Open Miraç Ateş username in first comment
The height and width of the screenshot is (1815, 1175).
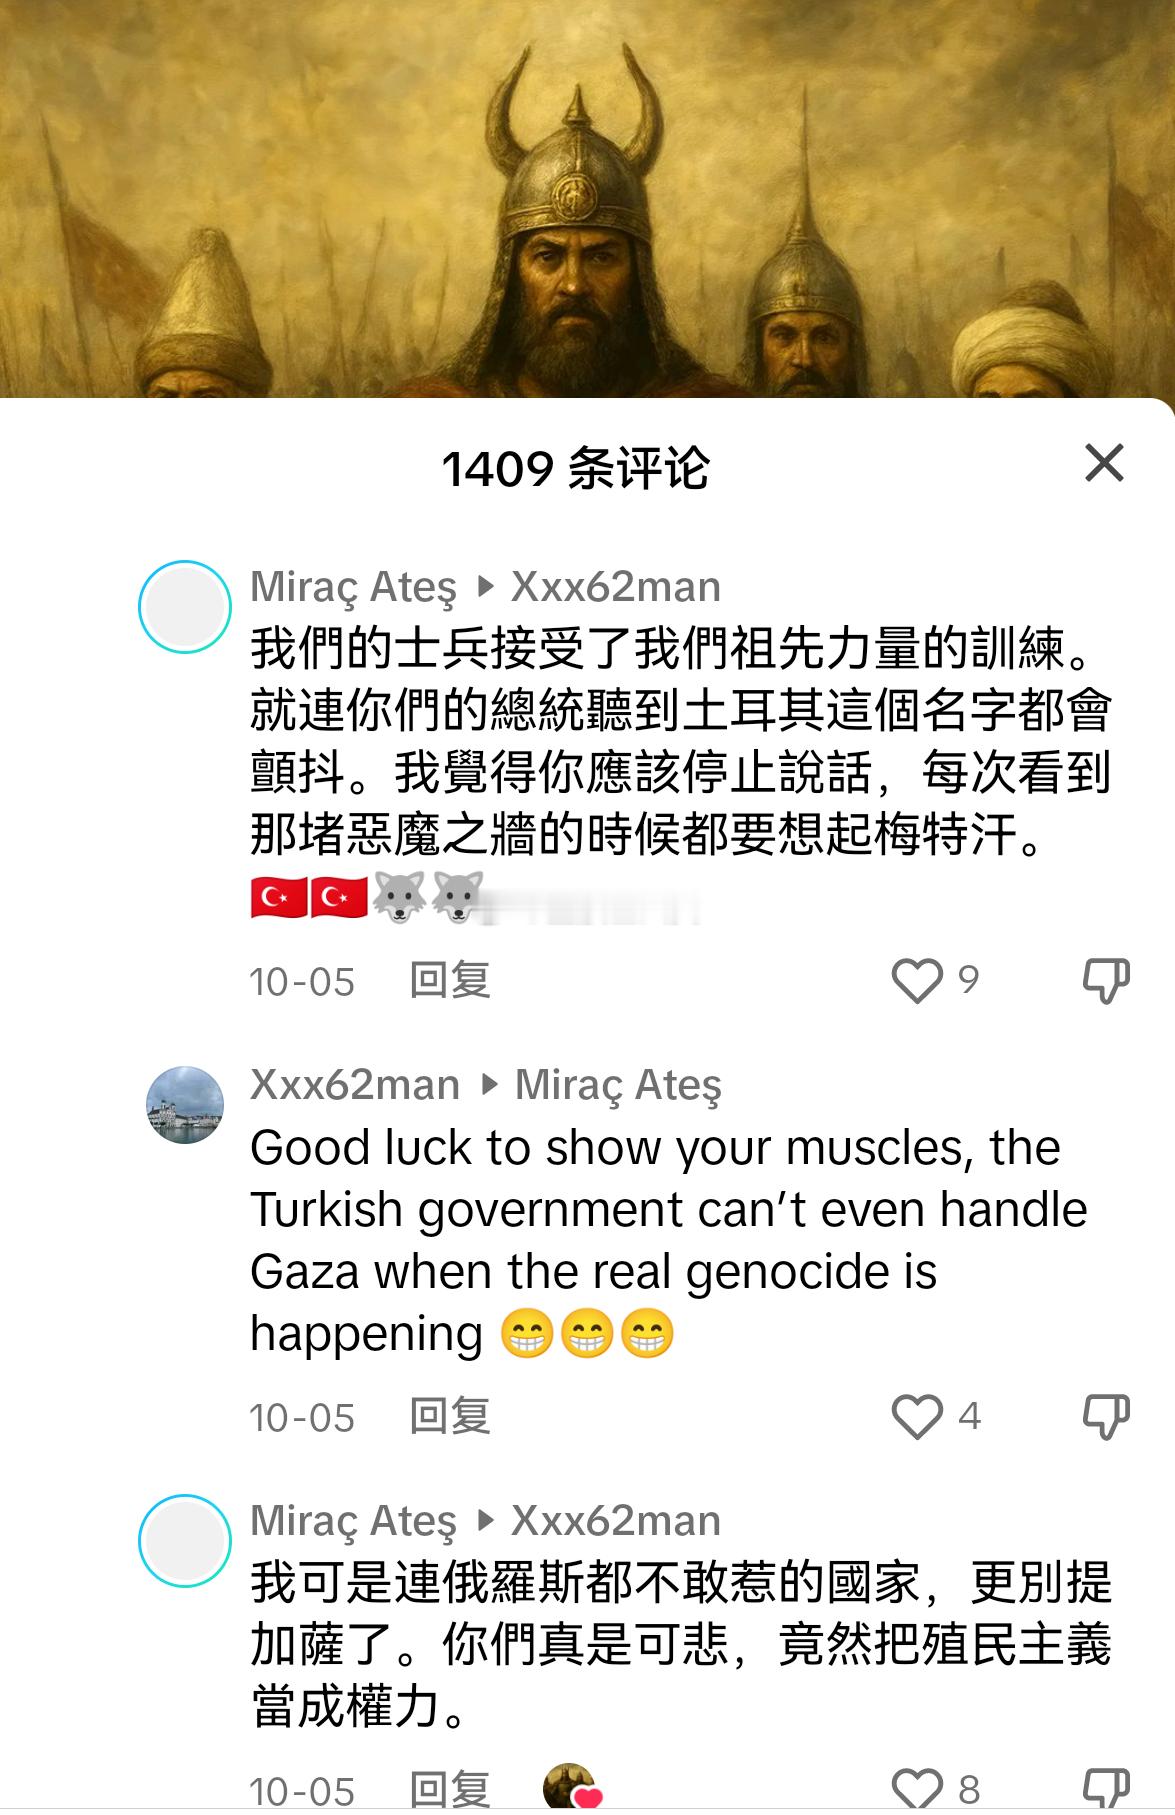pyautogui.click(x=353, y=587)
